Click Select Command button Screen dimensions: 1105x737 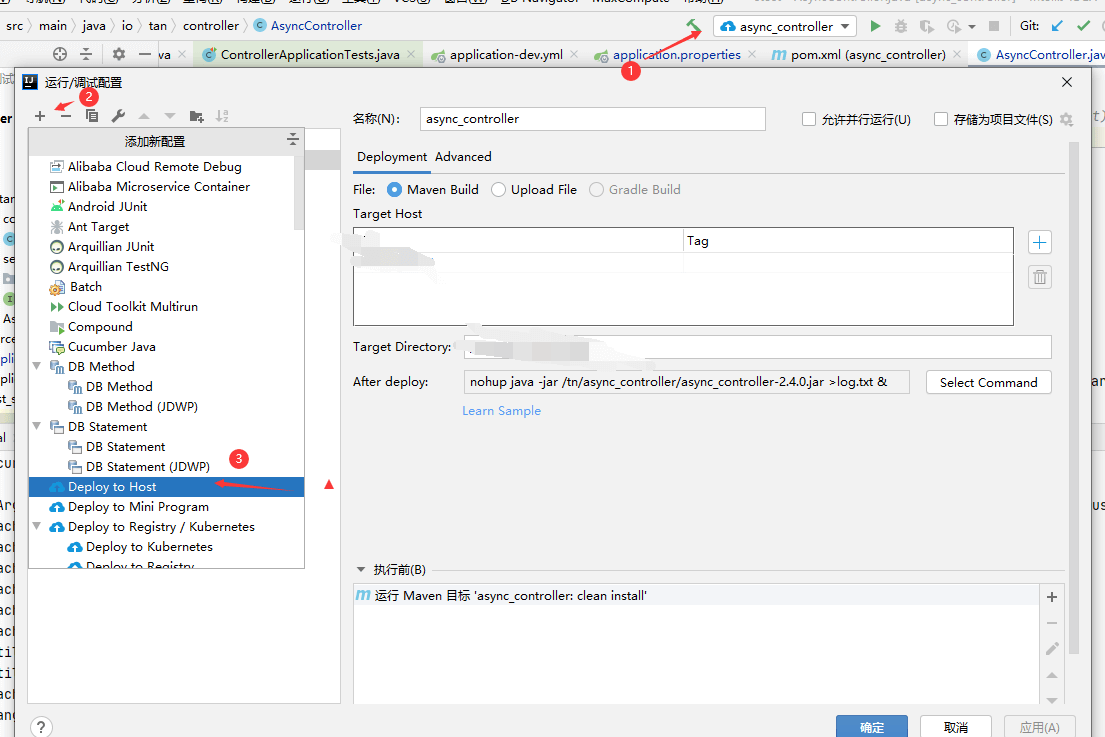pyautogui.click(x=989, y=383)
